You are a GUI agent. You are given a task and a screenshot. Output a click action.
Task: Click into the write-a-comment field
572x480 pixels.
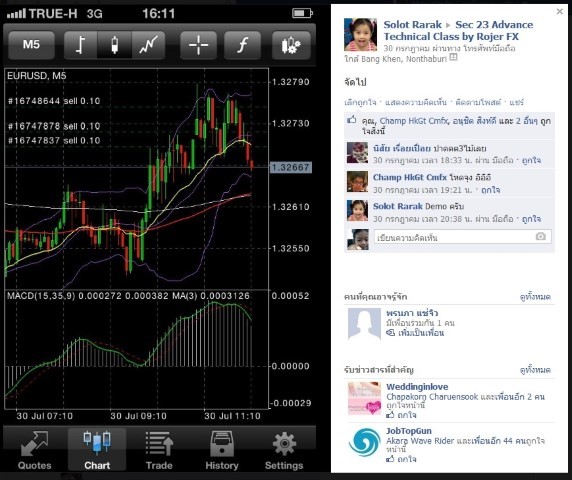[x=454, y=237]
